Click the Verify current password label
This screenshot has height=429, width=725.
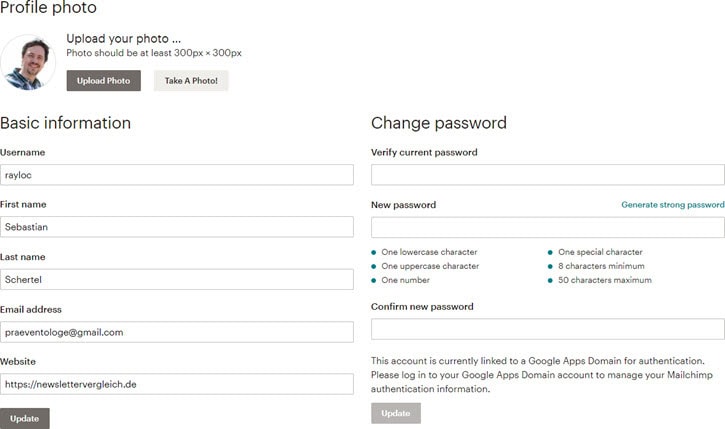[424, 152]
